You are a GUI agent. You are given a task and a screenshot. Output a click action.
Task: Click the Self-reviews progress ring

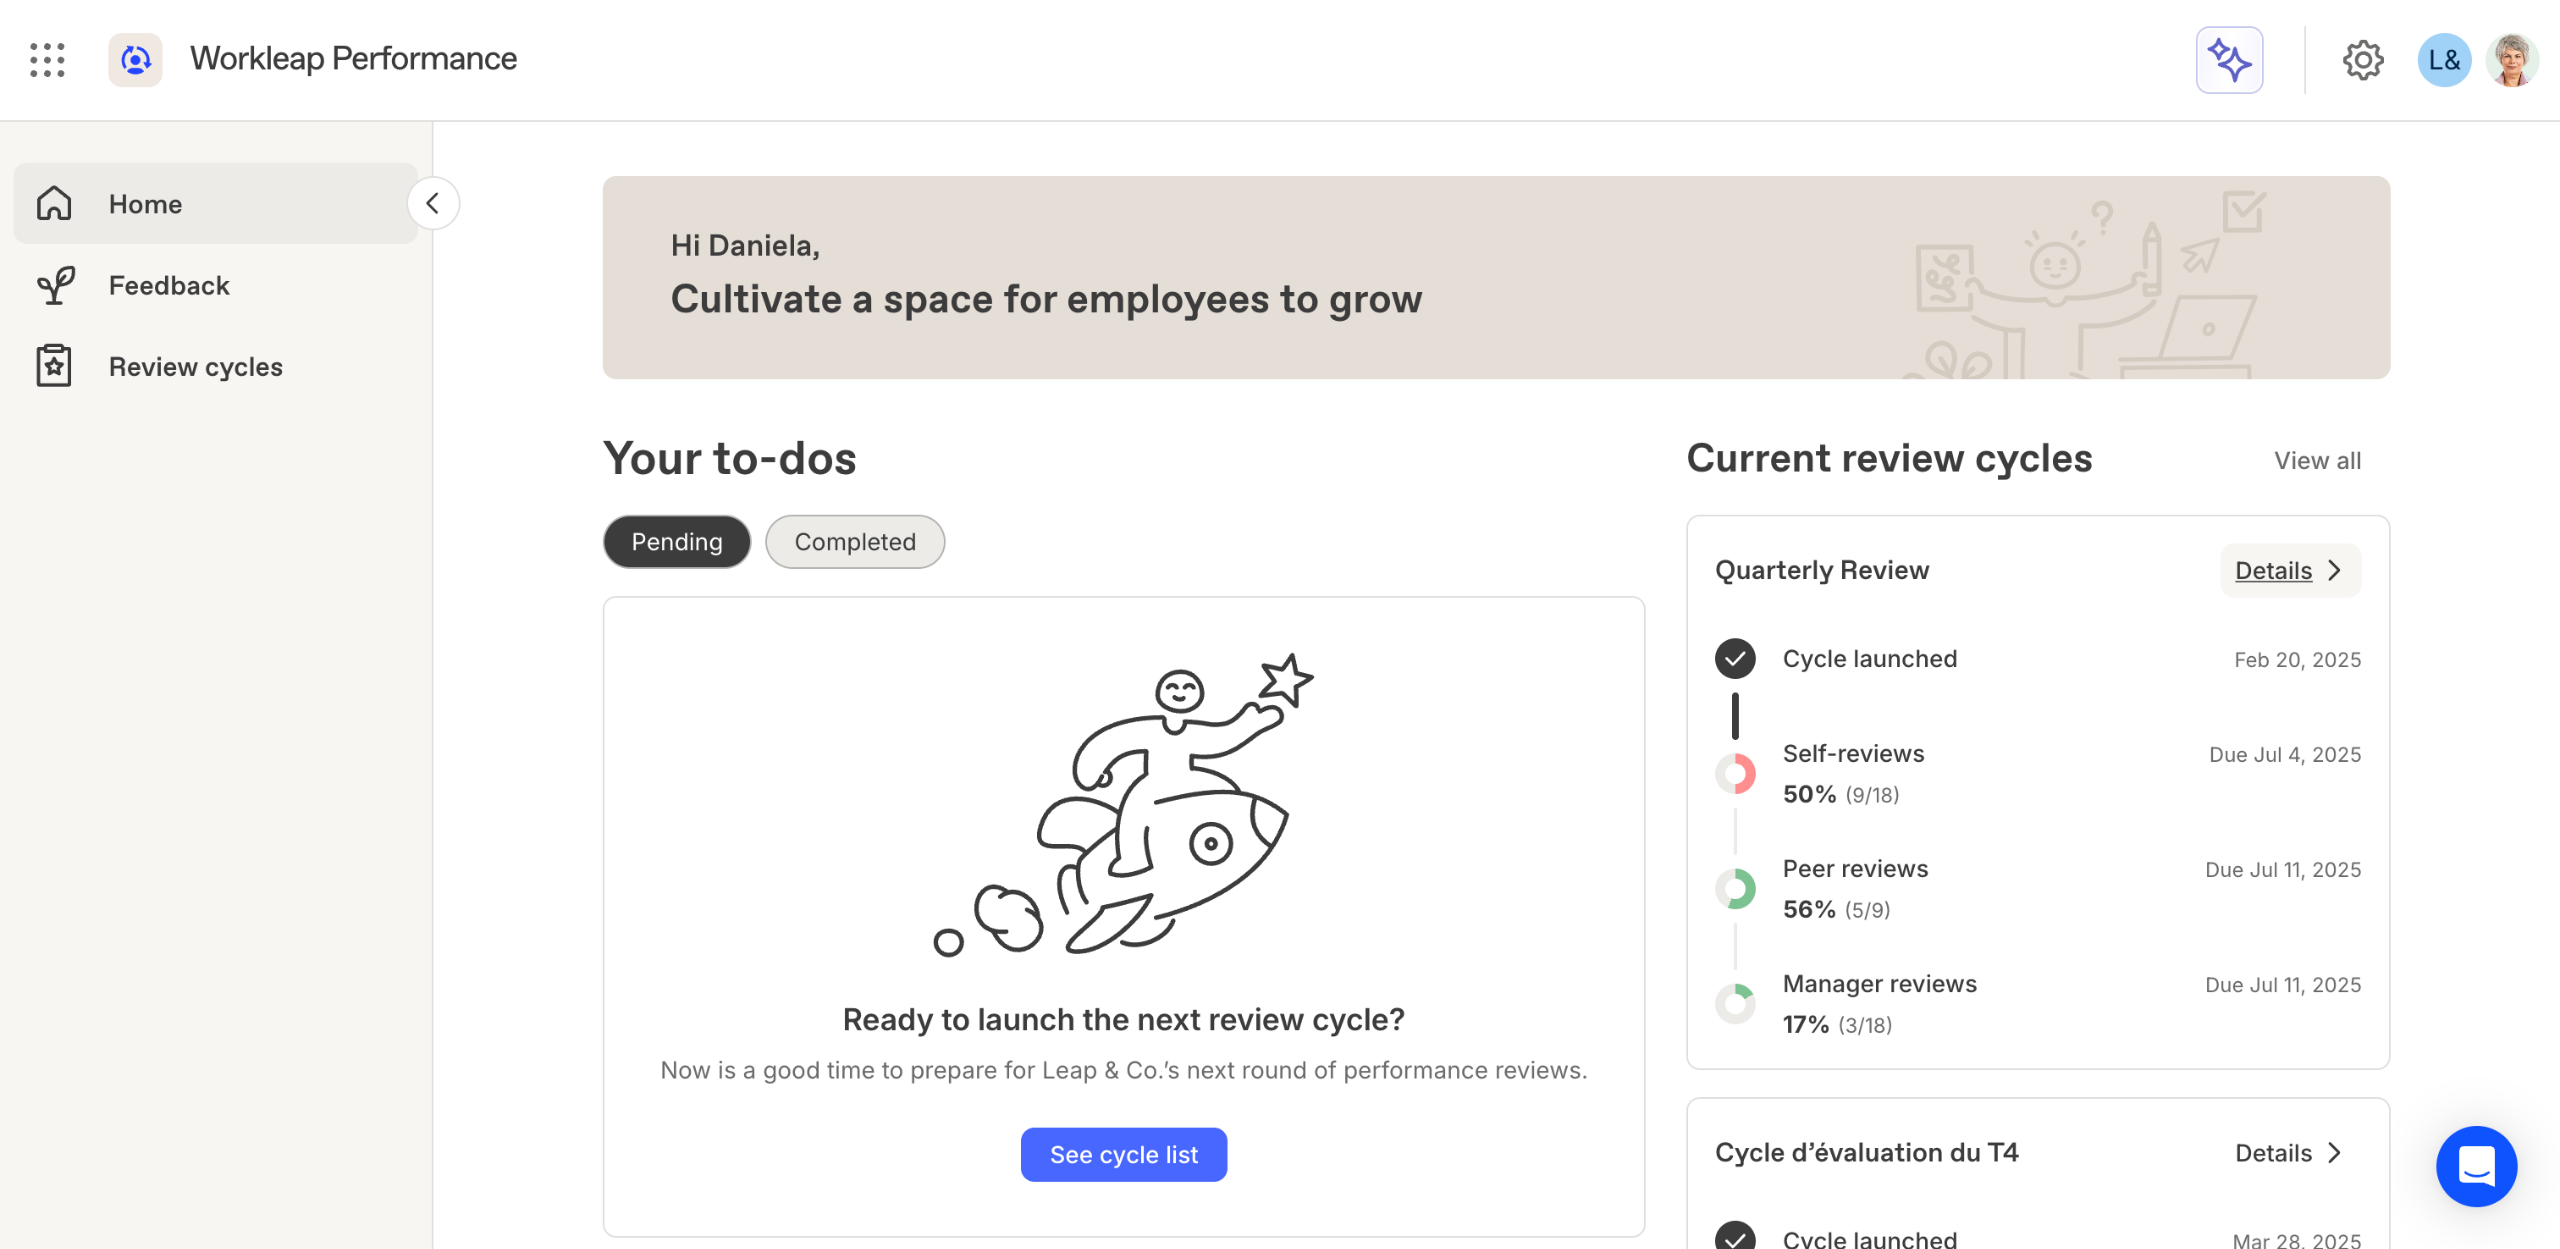pos(1735,773)
